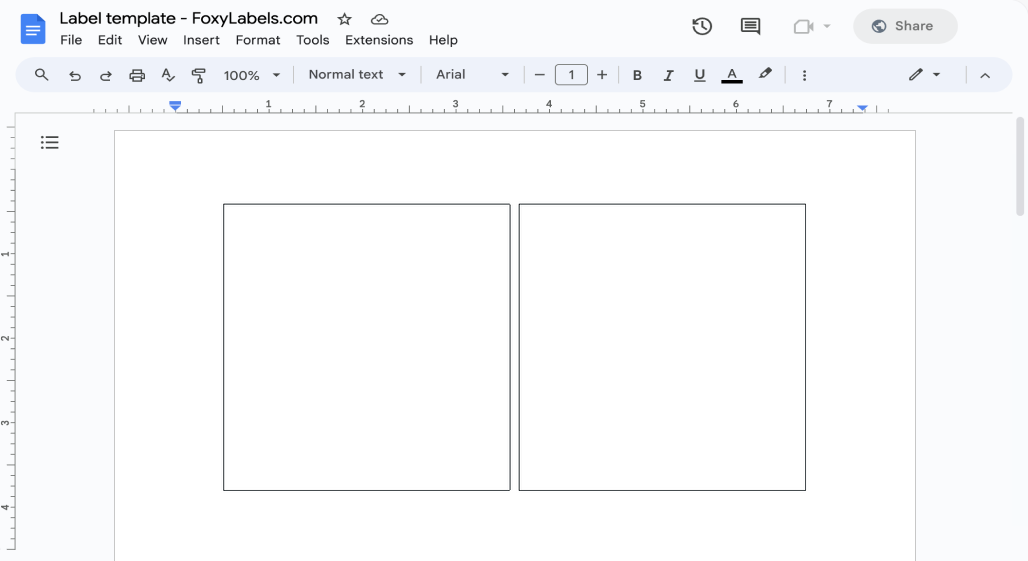
Task: Click the left indent ruler marker
Action: (x=174, y=106)
